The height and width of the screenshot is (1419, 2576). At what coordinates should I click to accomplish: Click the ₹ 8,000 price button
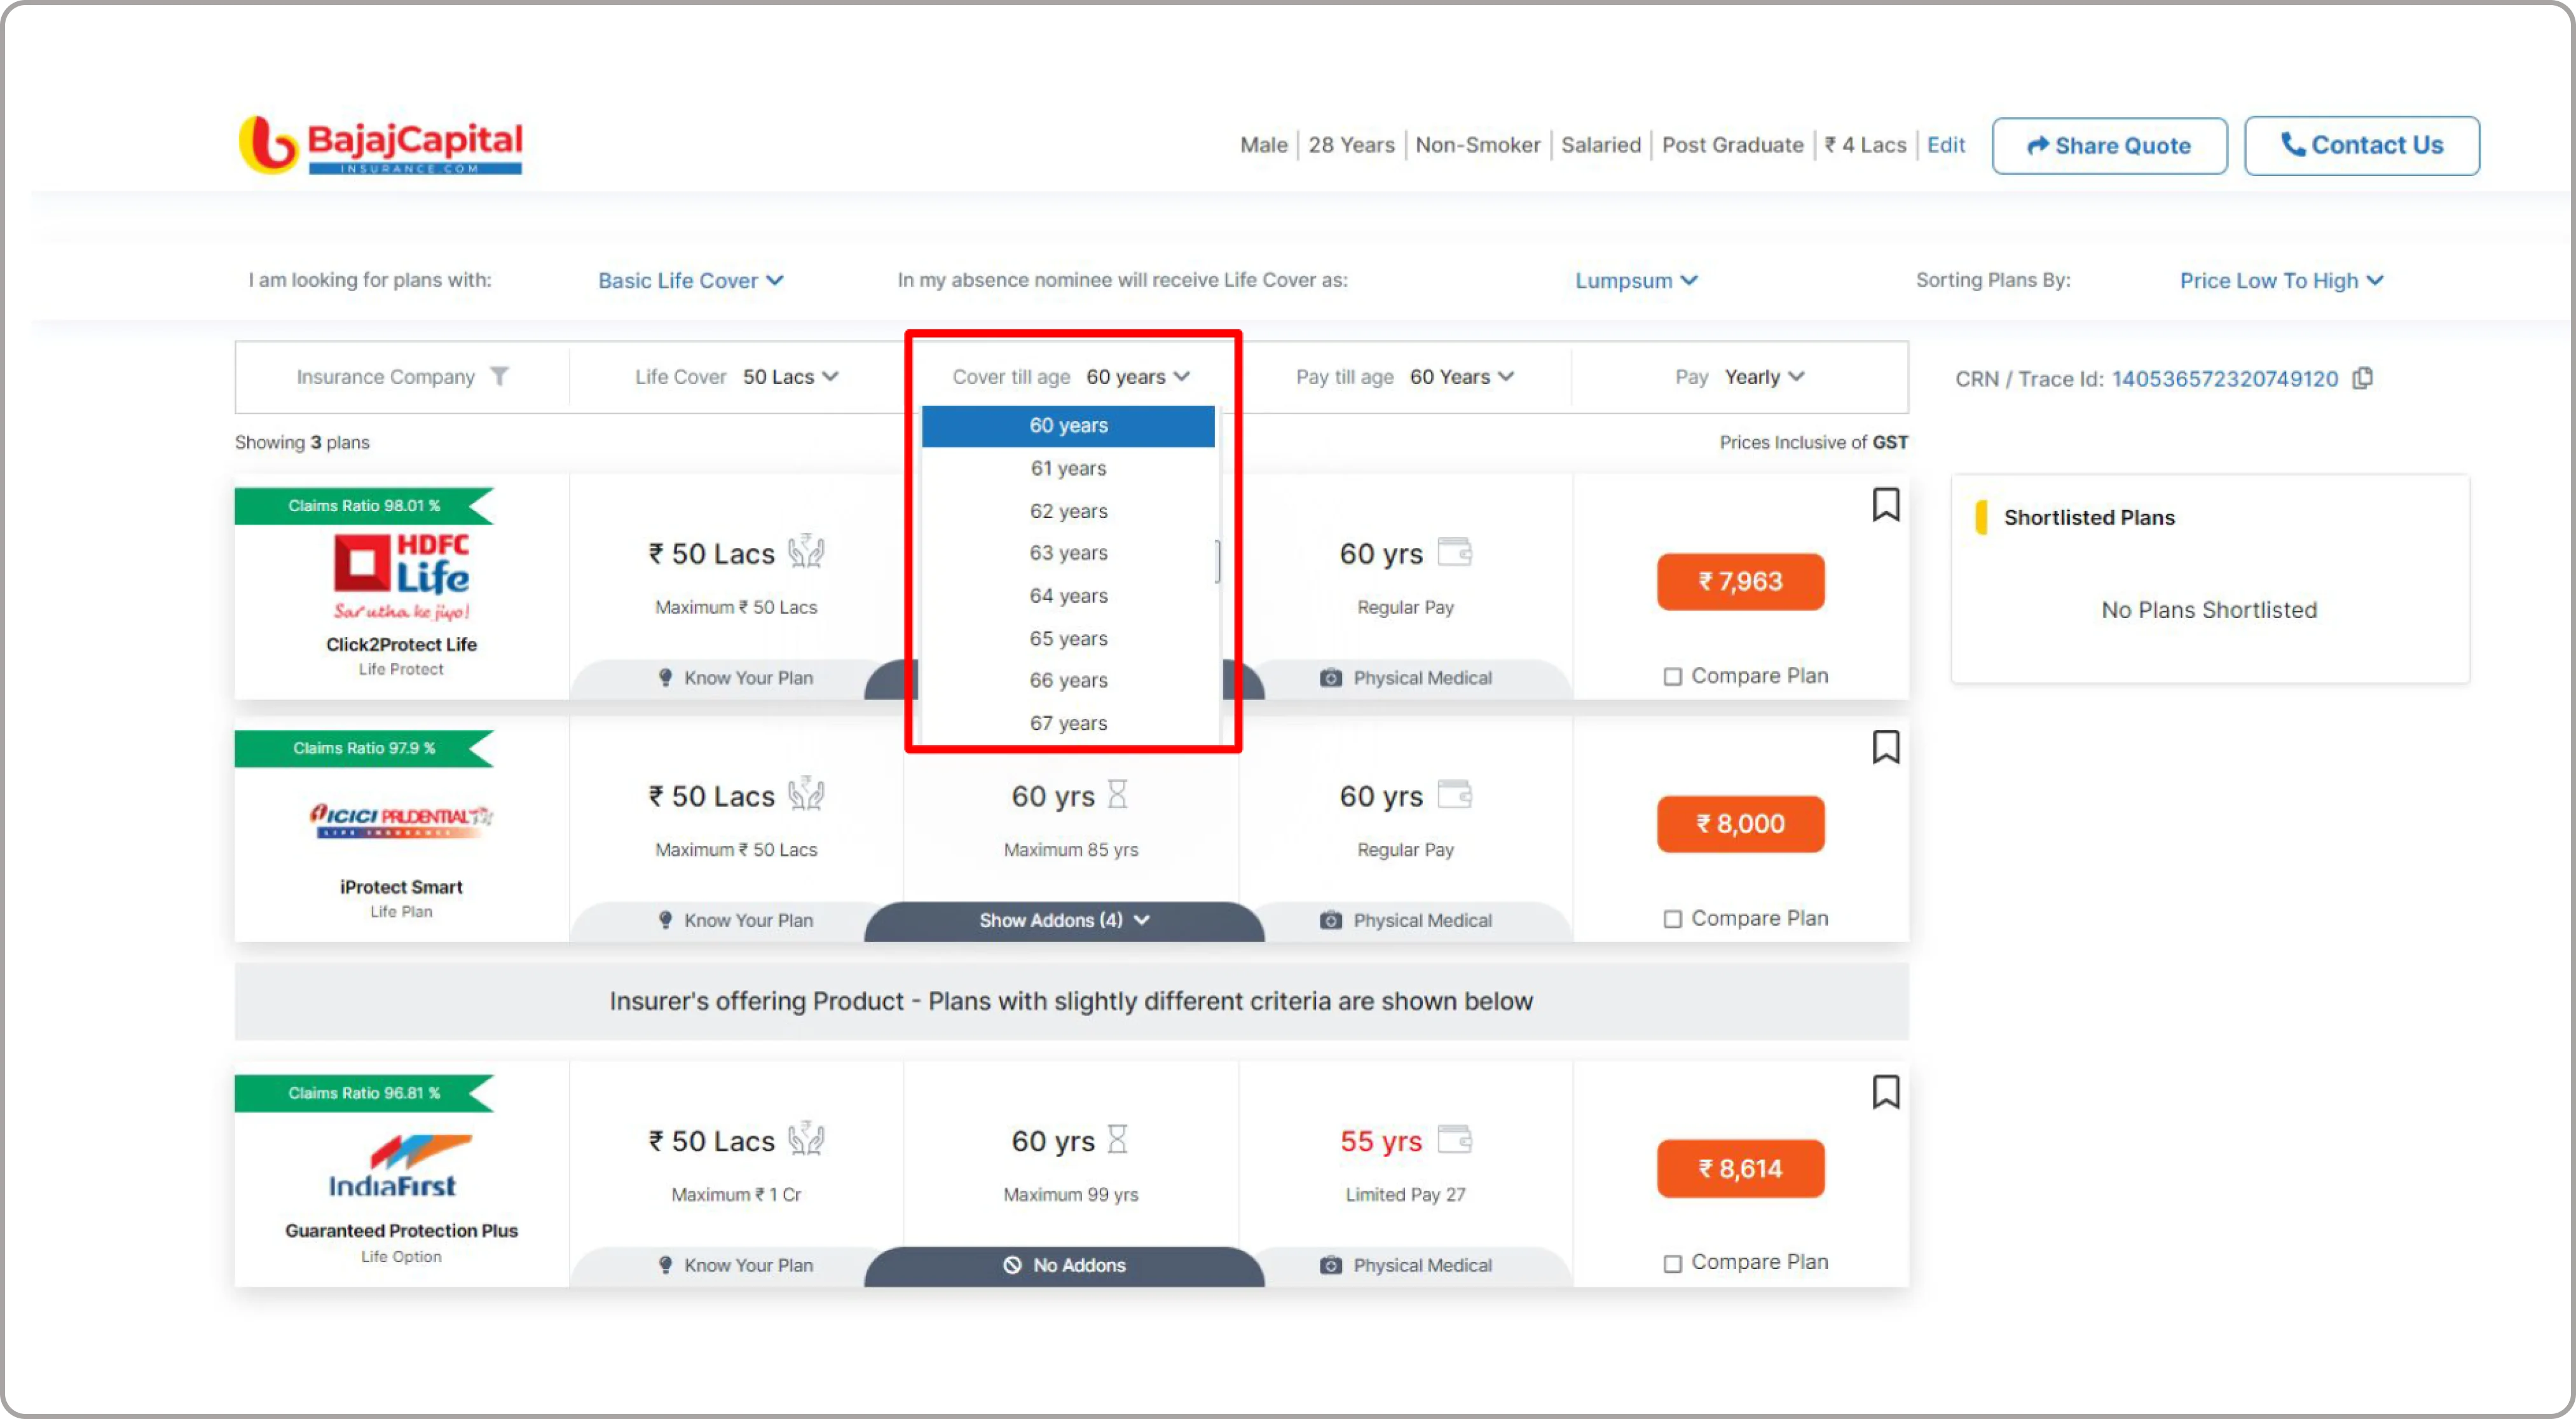(1740, 824)
